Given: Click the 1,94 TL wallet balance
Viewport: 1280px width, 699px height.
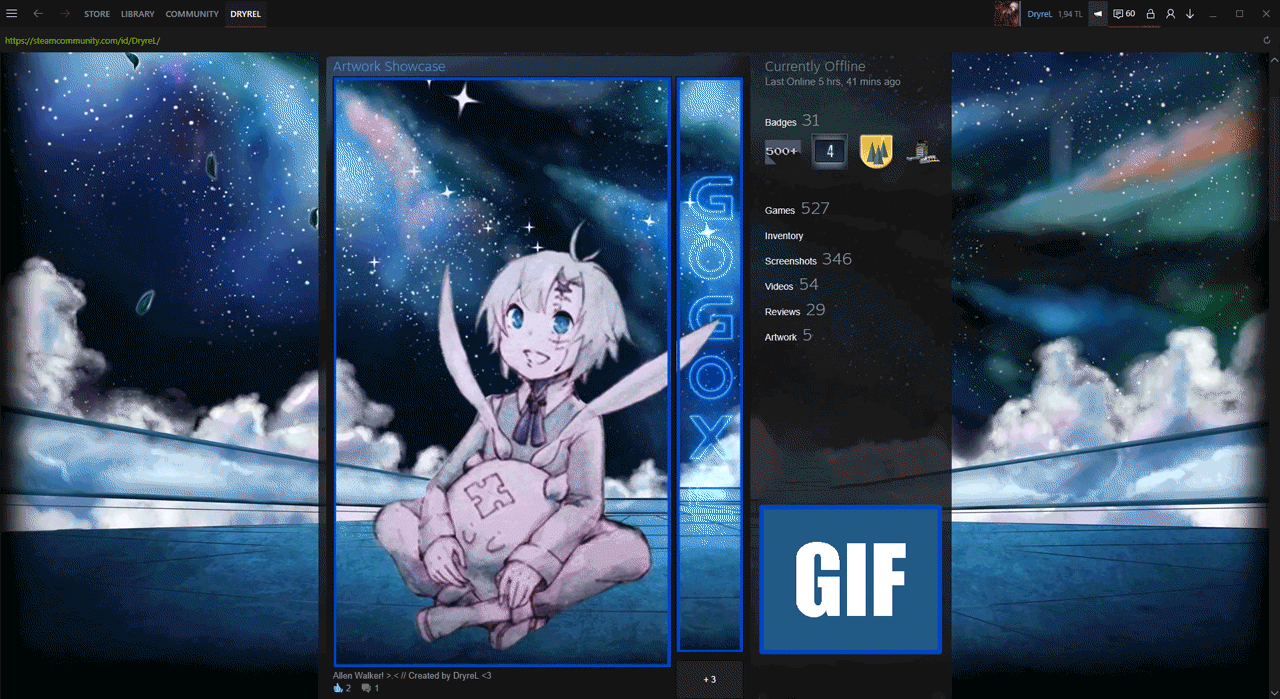Looking at the screenshot, I should pyautogui.click(x=1070, y=14).
